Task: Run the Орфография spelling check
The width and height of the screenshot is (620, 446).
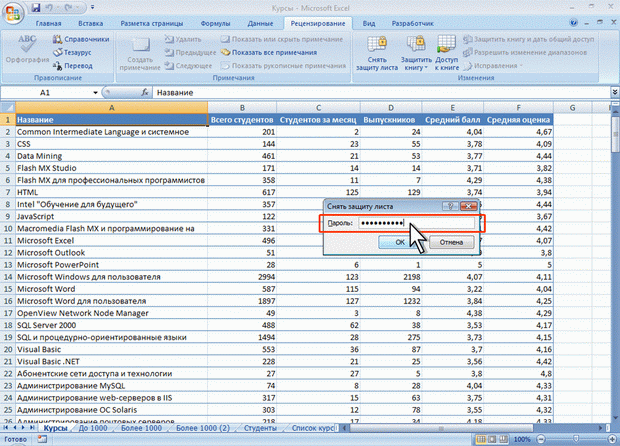Action: point(27,49)
